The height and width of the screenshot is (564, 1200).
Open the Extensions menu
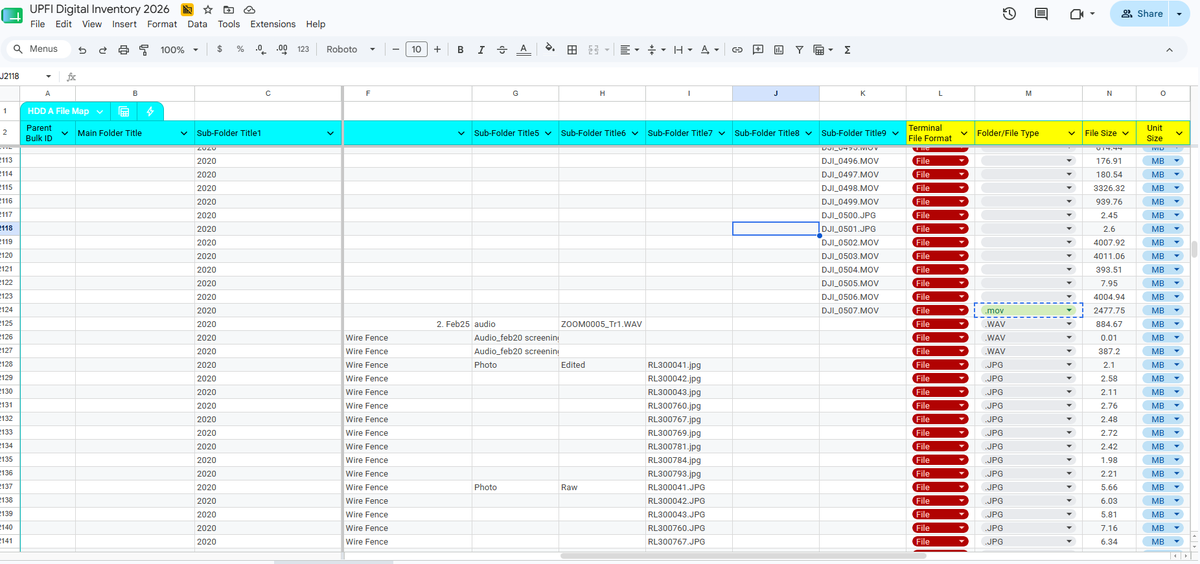pos(273,24)
